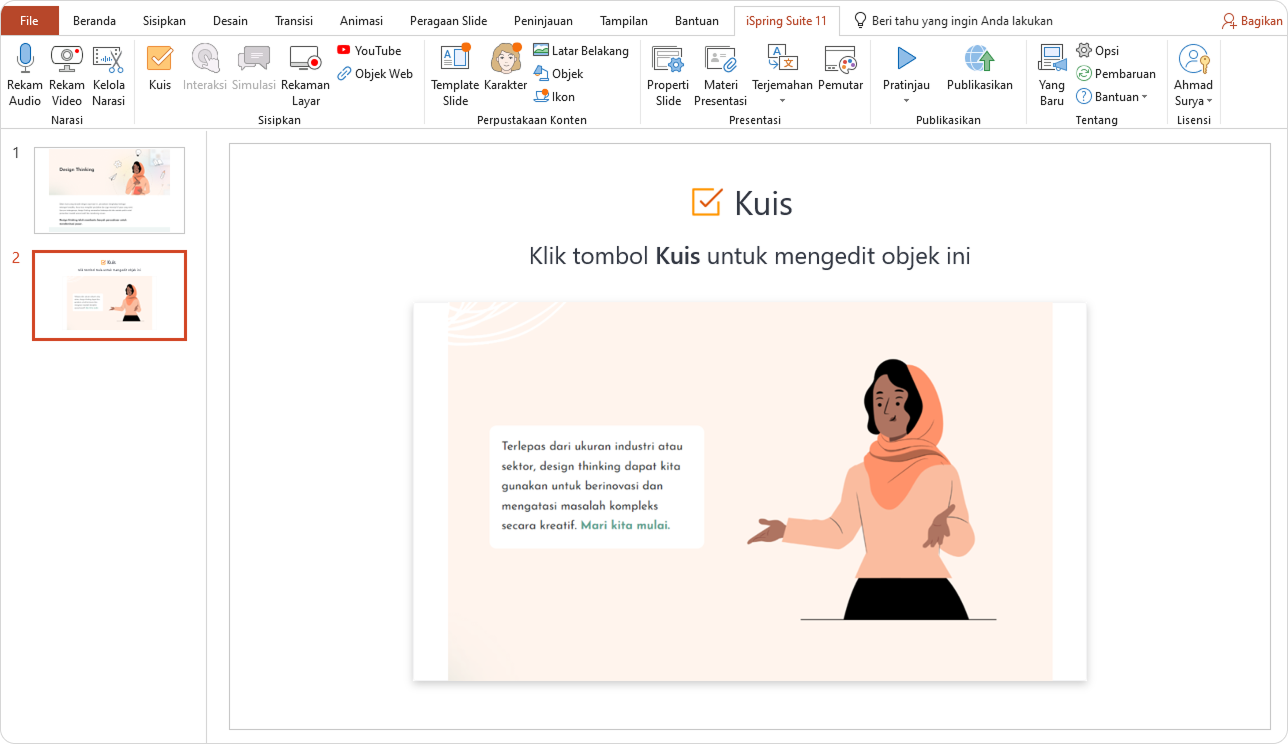The image size is (1288, 744).
Task: Open the File menu tab
Action: tap(30, 21)
